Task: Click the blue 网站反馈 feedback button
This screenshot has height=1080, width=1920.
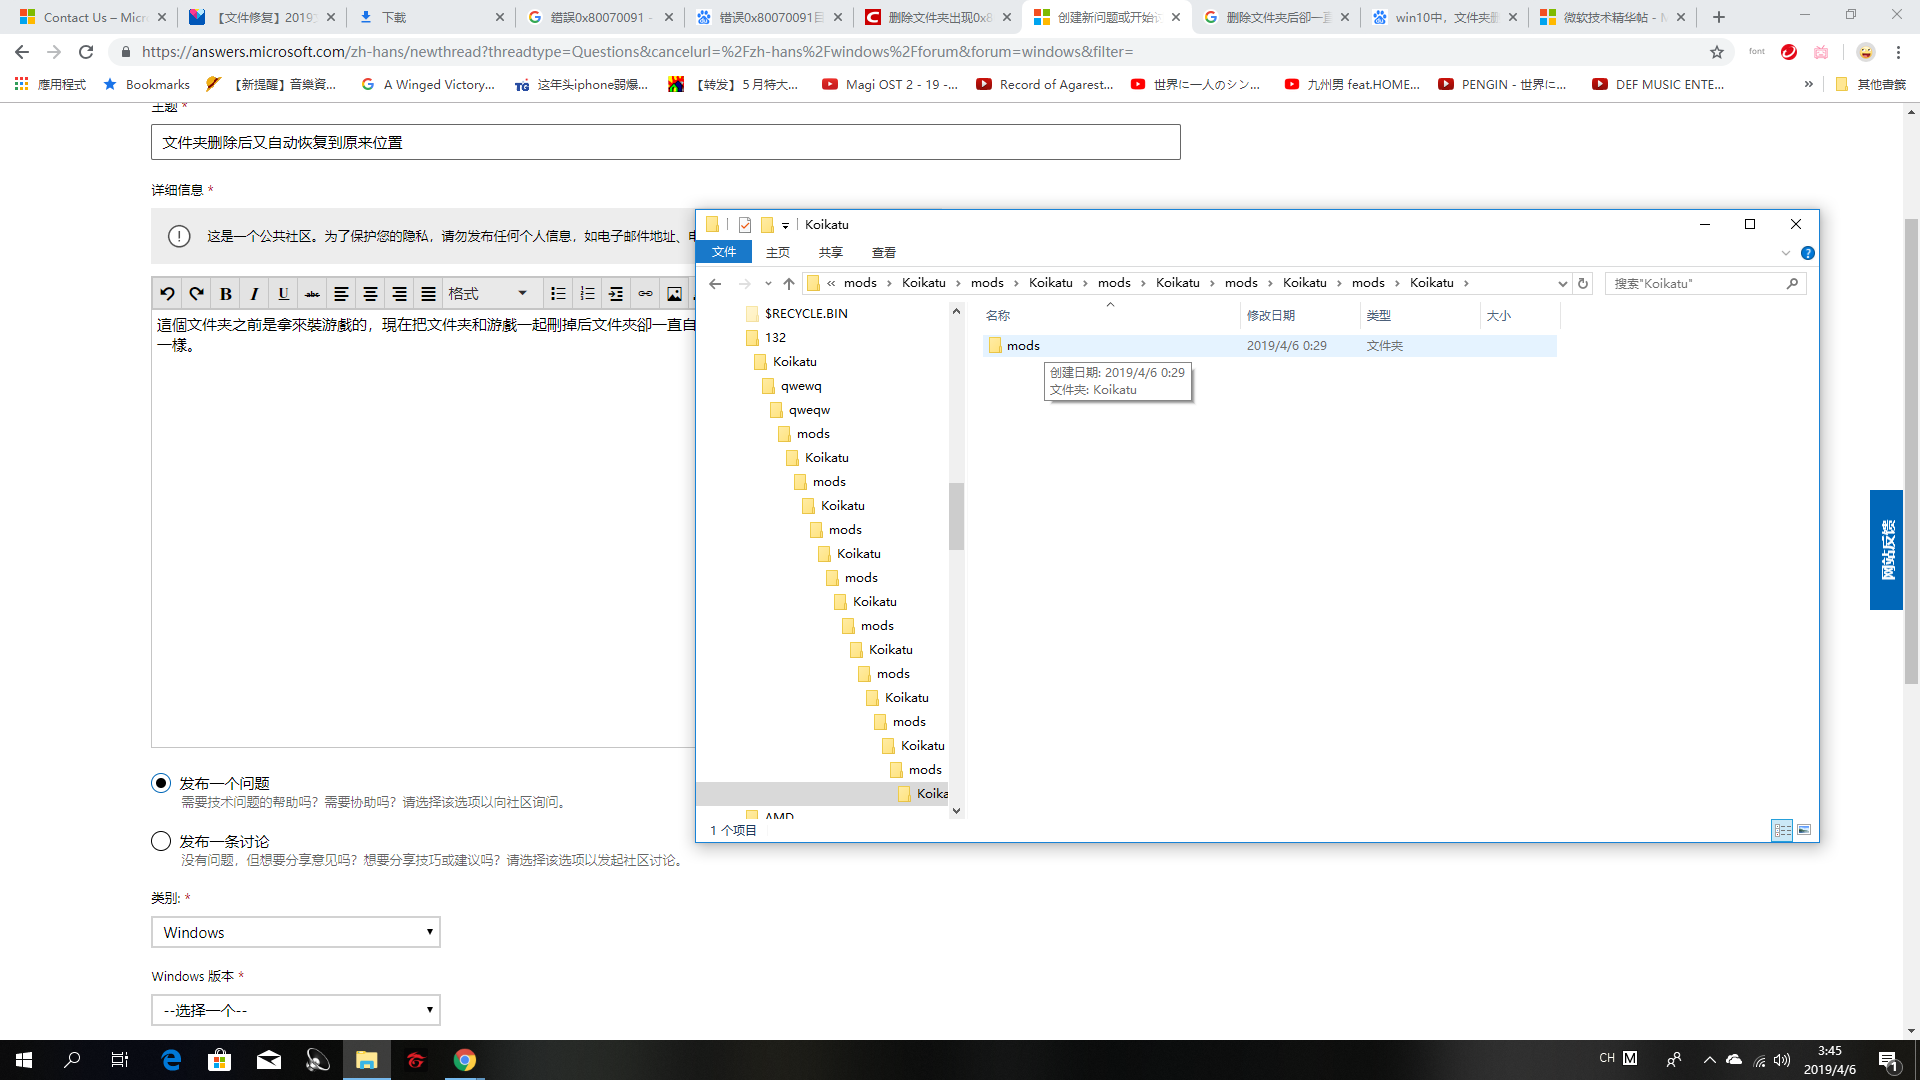Action: coord(1886,550)
